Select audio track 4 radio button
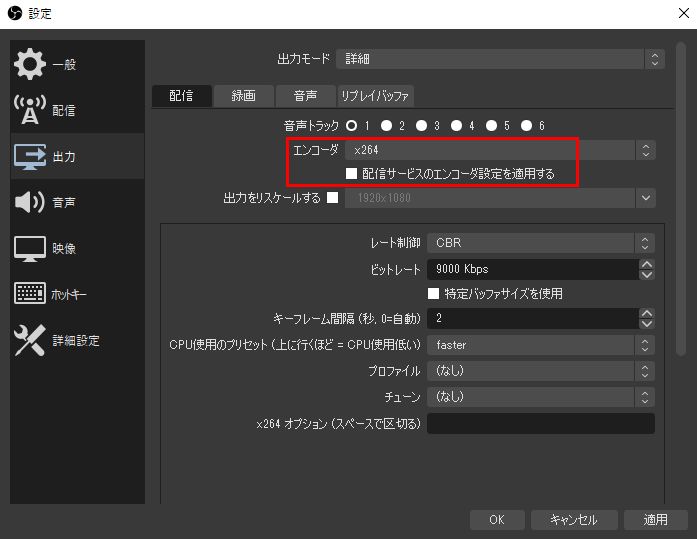Image resolution: width=697 pixels, height=539 pixels. tap(456, 126)
